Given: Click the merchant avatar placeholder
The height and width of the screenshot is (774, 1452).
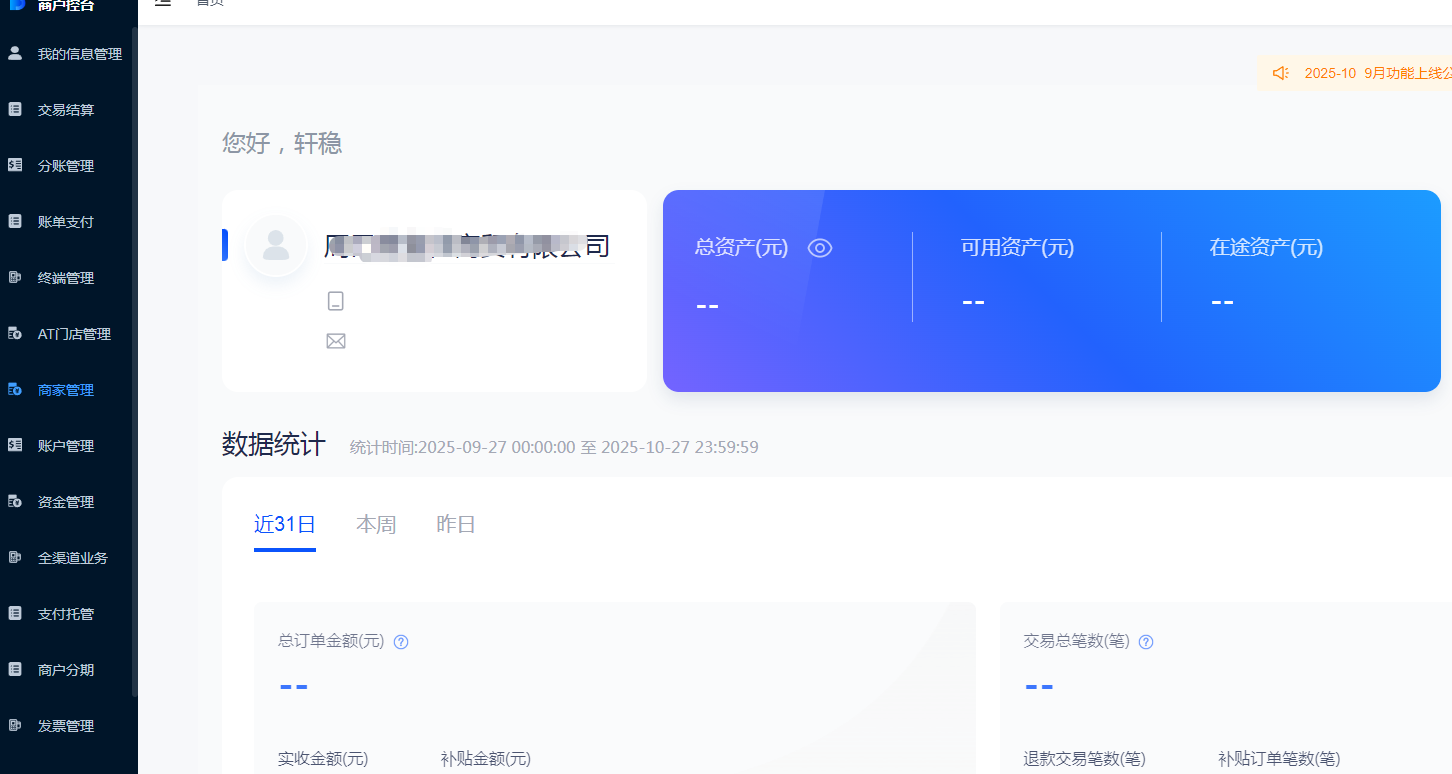Looking at the screenshot, I should (276, 245).
